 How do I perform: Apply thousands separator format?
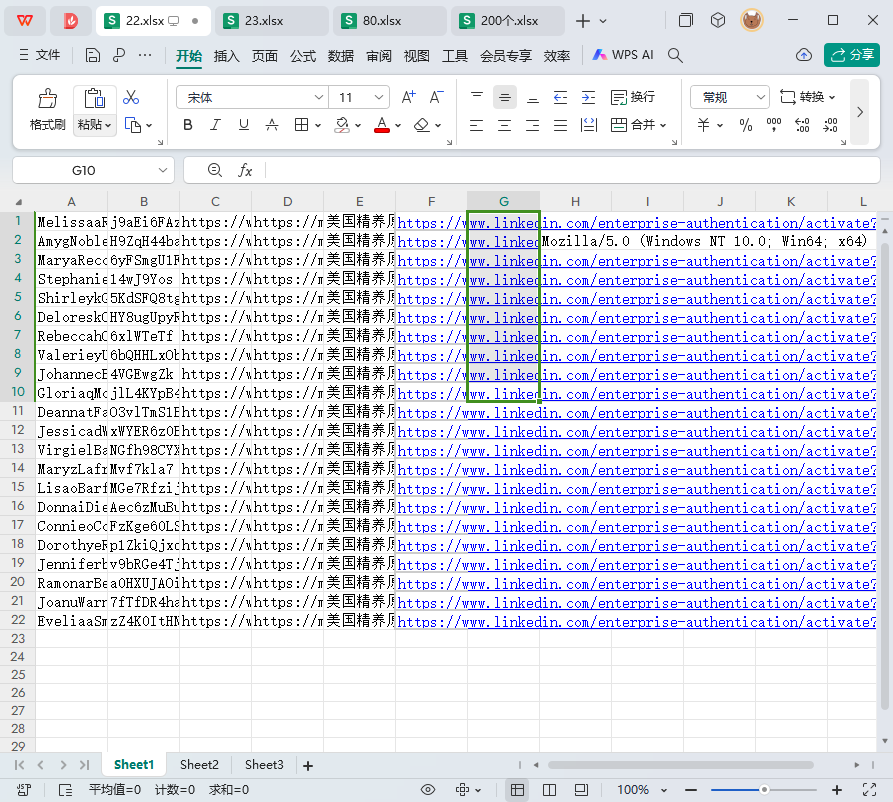tap(773, 125)
